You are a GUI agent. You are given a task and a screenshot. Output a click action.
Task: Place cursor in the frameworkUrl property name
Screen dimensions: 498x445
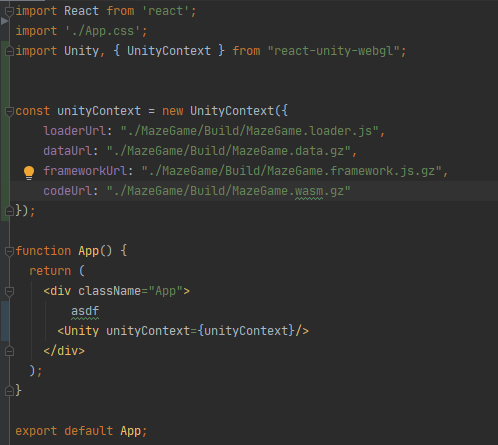coord(85,171)
